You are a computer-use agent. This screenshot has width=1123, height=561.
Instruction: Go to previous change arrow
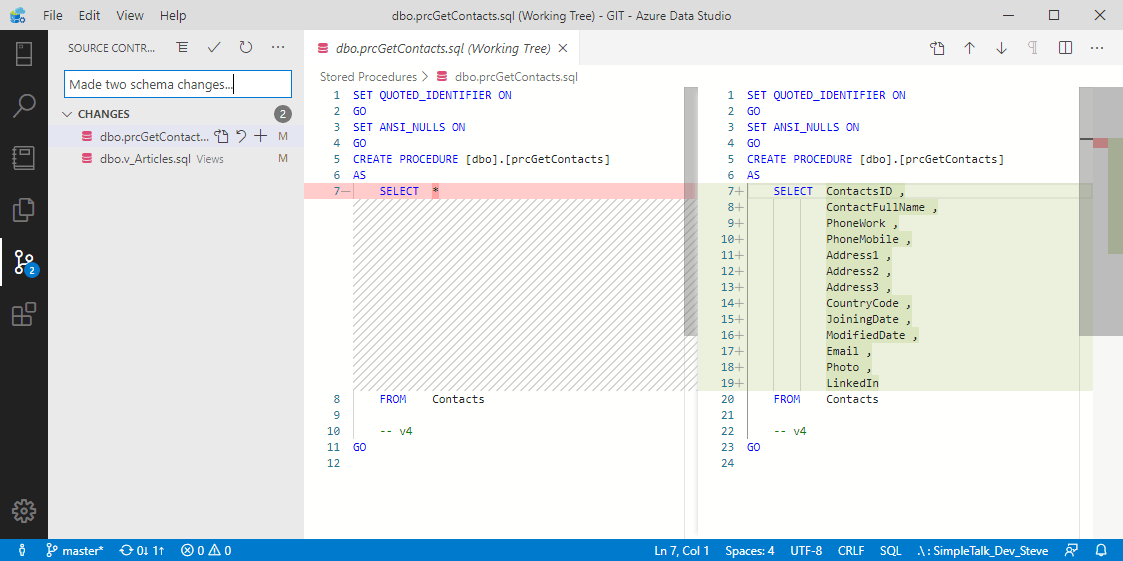pos(970,48)
